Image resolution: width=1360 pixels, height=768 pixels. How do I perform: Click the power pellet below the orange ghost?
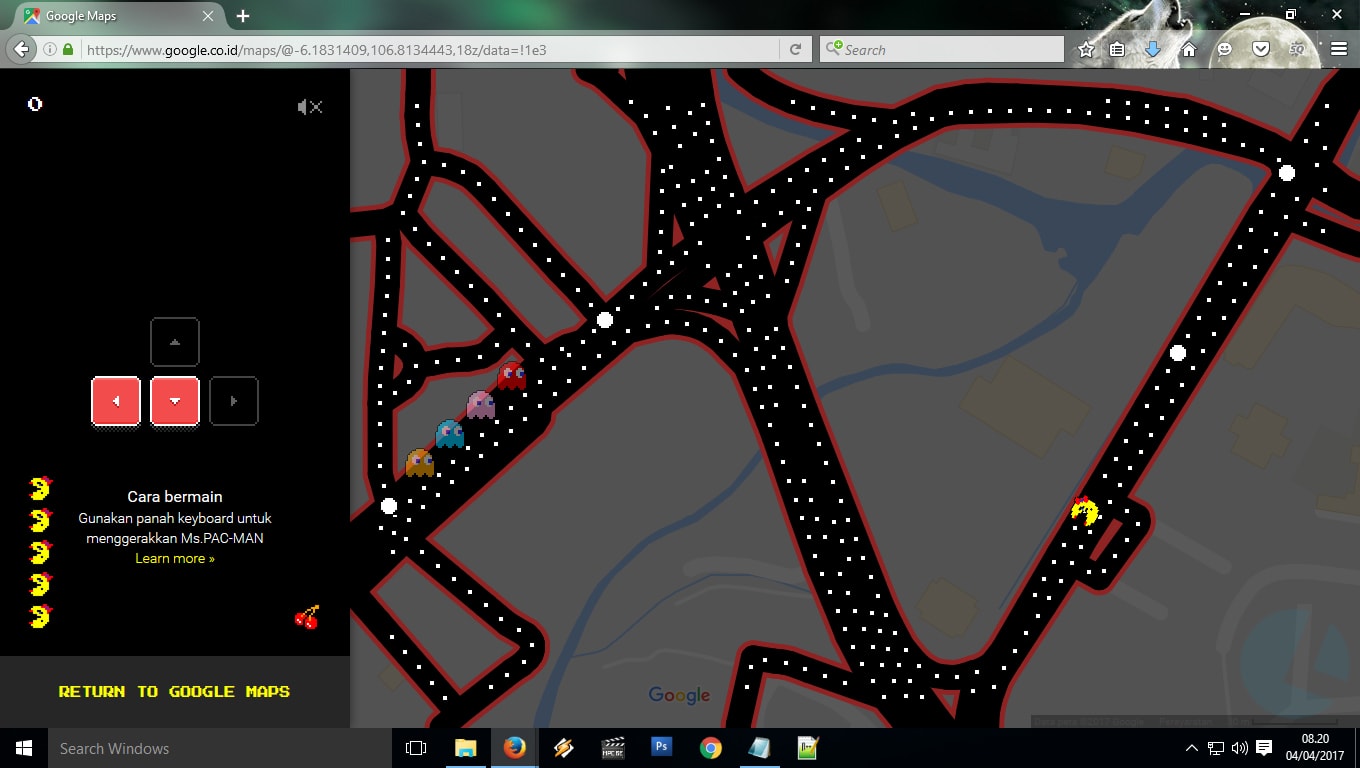(x=389, y=506)
